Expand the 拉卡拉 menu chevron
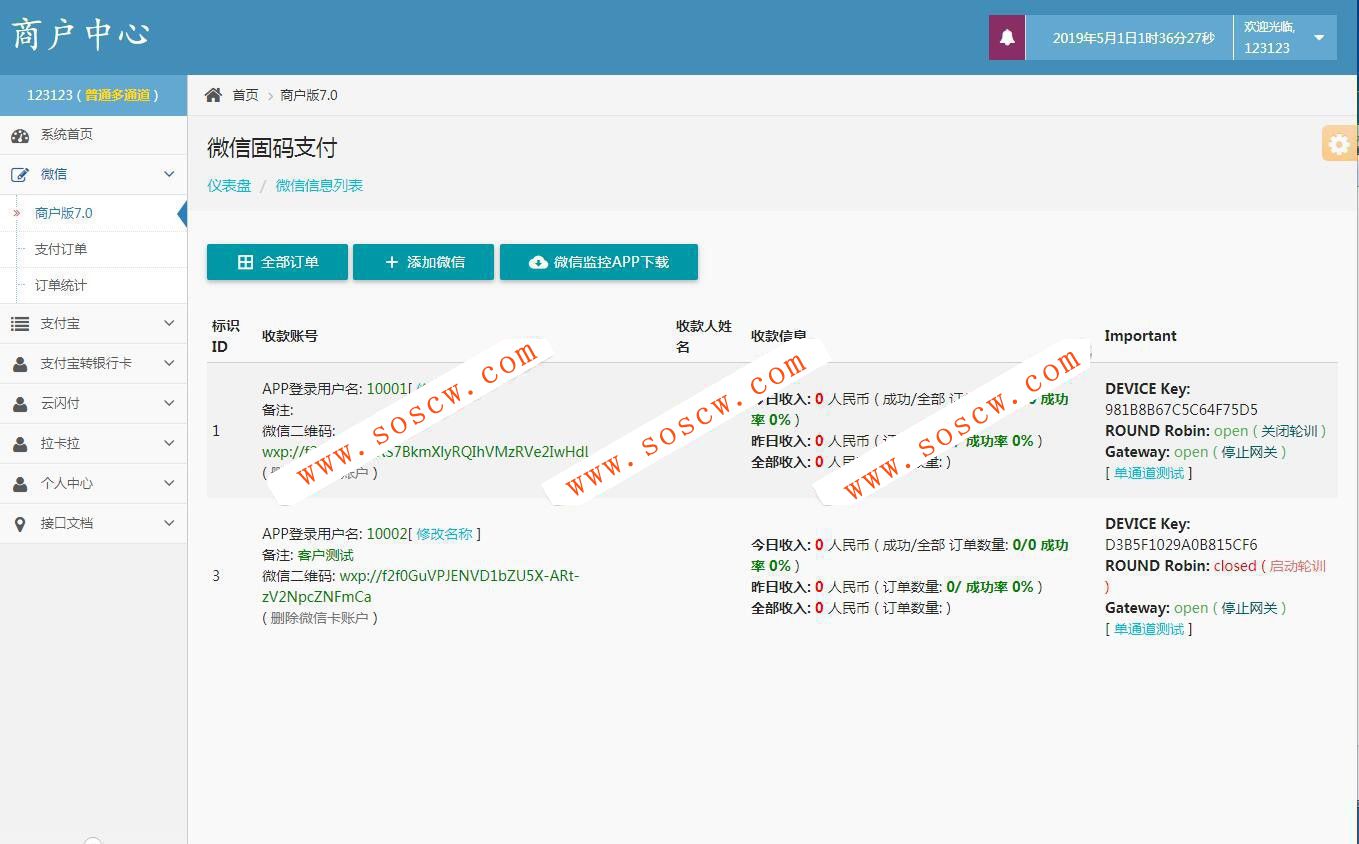This screenshot has height=844, width=1359. point(169,443)
